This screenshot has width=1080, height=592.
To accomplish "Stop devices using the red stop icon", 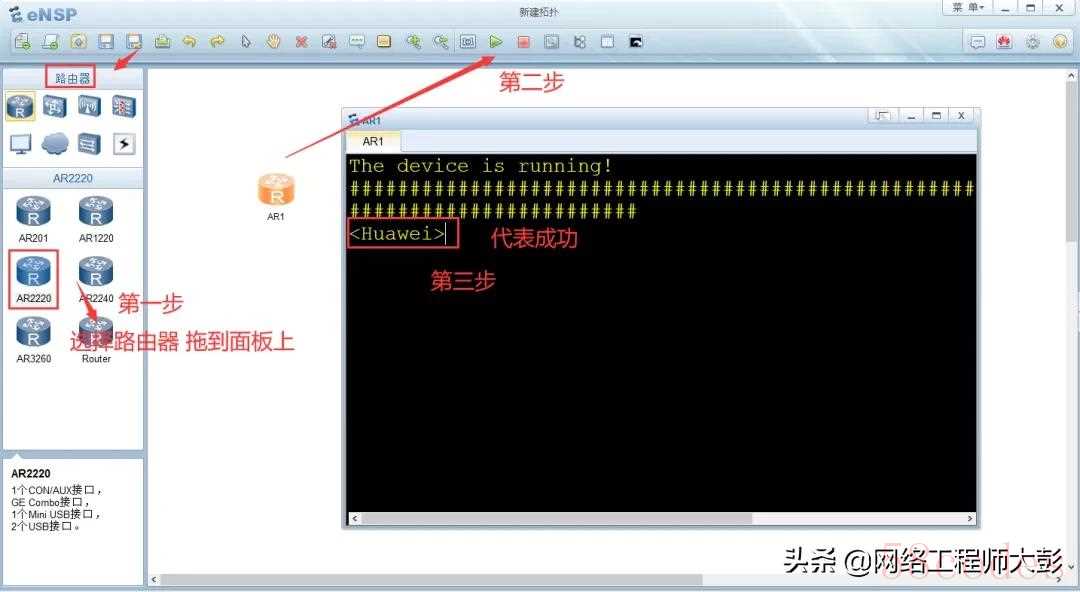I will click(x=523, y=42).
